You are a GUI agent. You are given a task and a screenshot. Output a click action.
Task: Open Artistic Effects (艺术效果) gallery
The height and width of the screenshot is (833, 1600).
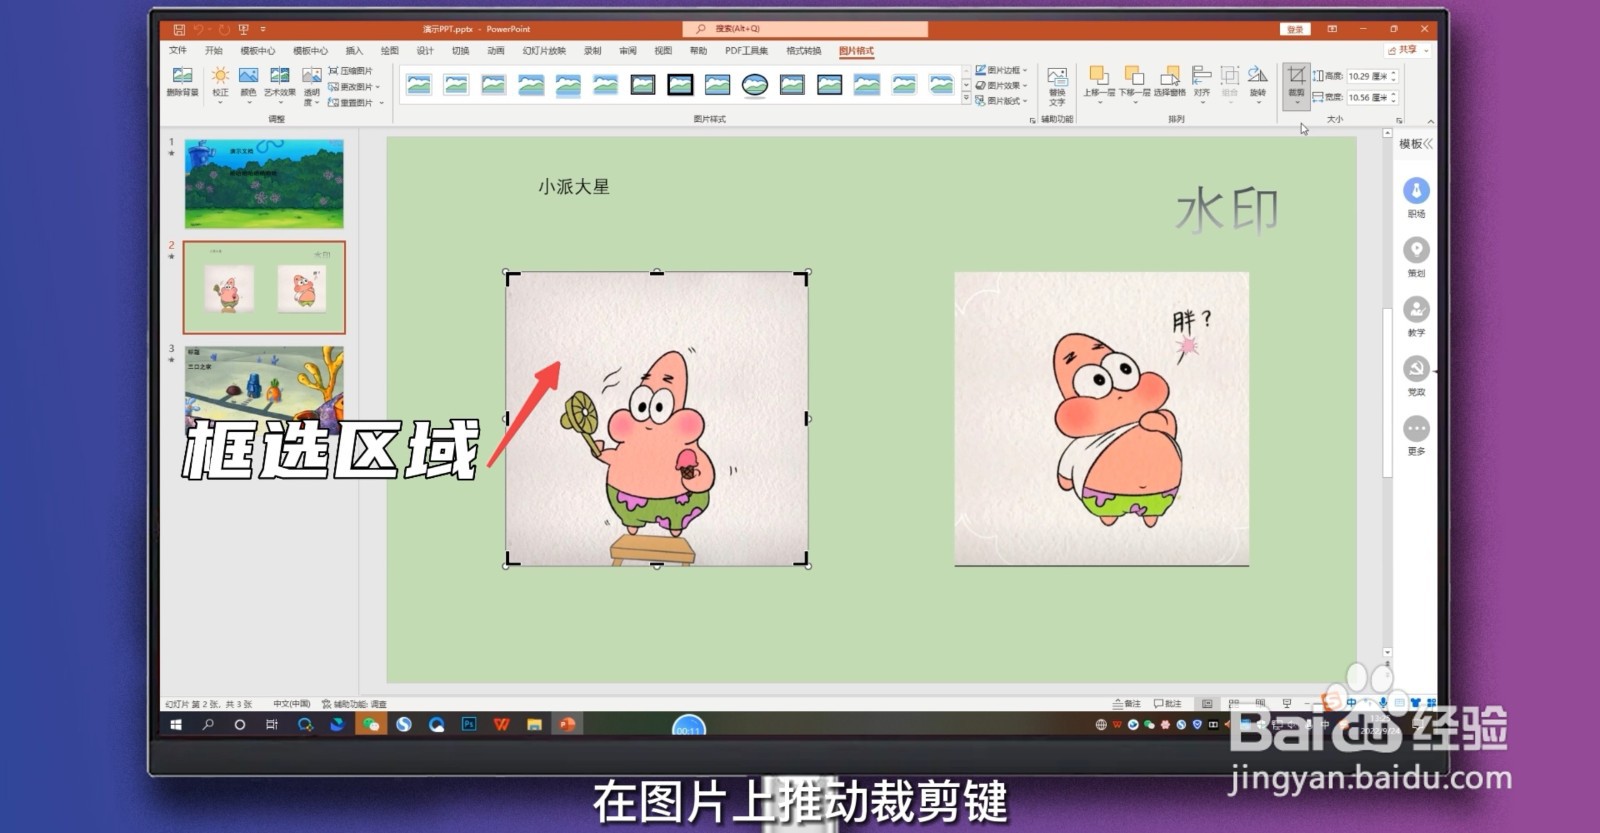pyautogui.click(x=280, y=84)
